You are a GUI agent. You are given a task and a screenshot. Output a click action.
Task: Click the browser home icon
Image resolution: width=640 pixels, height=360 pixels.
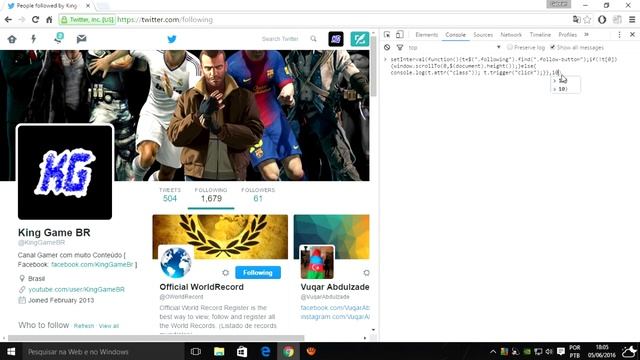coord(49,20)
